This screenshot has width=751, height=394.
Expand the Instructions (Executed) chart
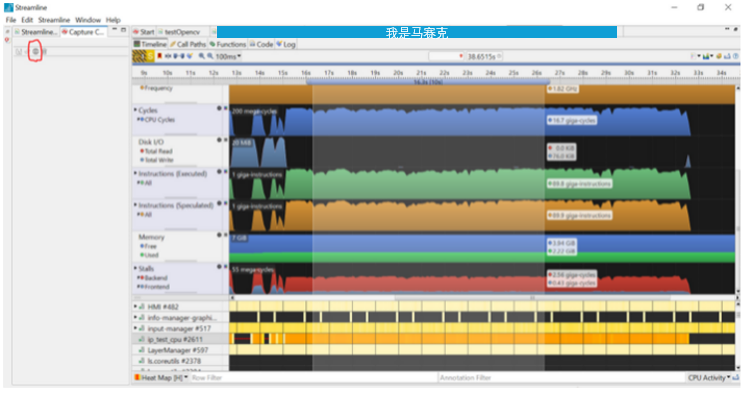(136, 174)
